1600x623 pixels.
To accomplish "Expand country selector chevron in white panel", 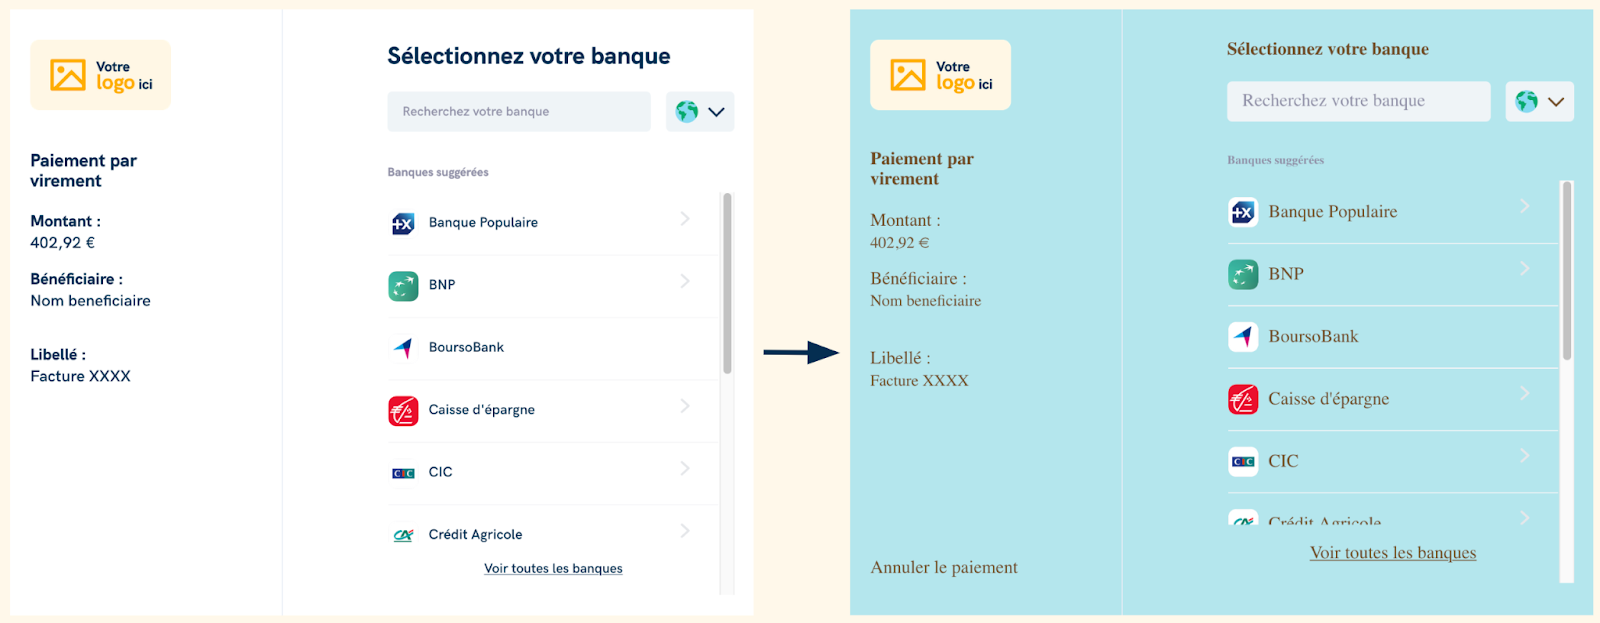I will [x=716, y=112].
